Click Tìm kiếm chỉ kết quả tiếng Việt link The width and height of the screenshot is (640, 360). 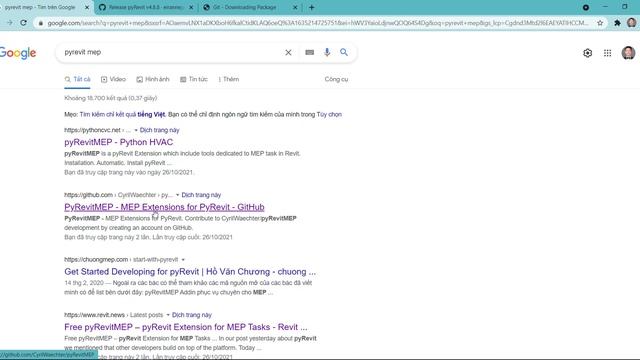coord(122,114)
